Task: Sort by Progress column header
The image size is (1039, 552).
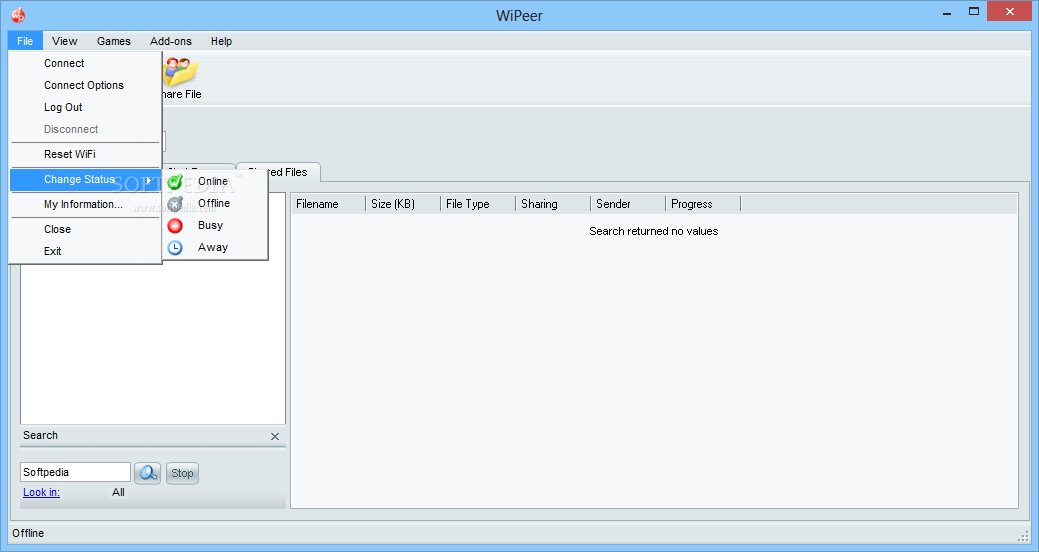Action: pyautogui.click(x=703, y=204)
